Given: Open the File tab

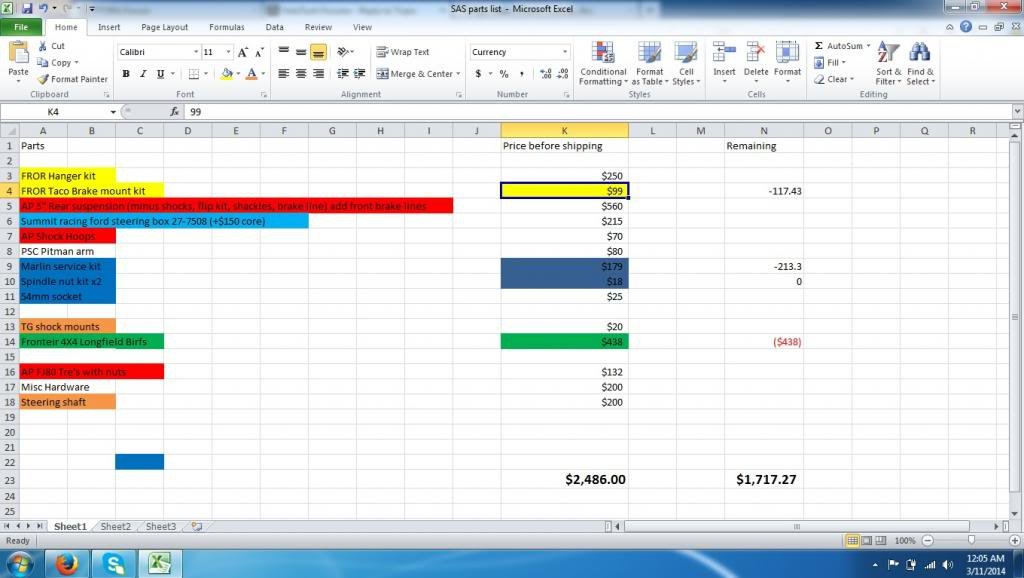Looking at the screenshot, I should pyautogui.click(x=21, y=27).
